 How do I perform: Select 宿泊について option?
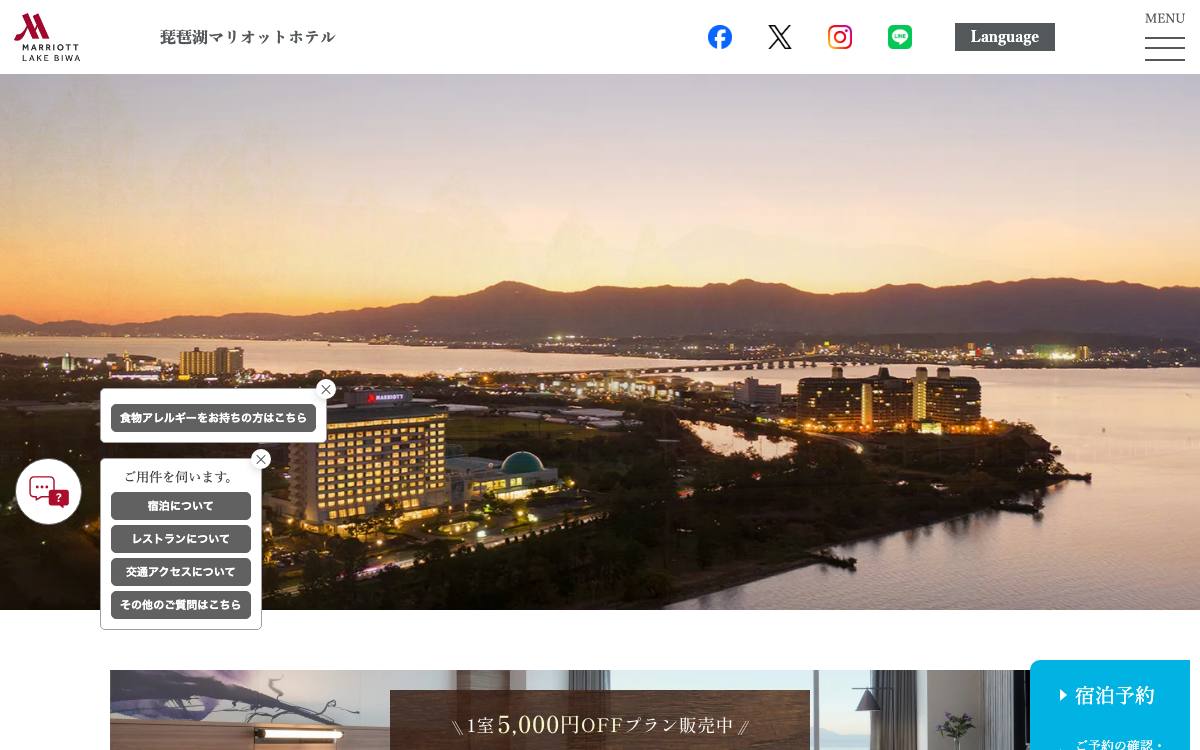coord(181,506)
